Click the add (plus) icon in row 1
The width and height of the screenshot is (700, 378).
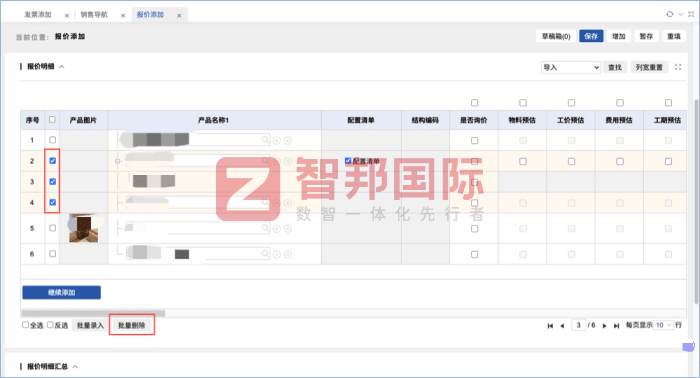pos(277,141)
